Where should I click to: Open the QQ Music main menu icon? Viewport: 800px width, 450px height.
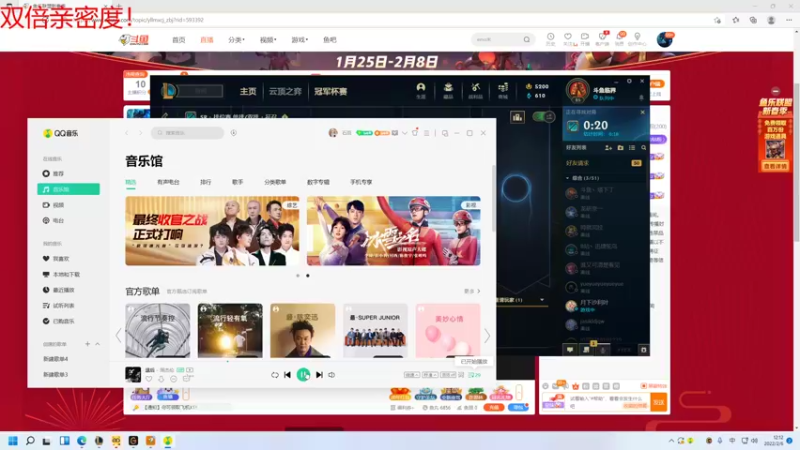click(427, 133)
